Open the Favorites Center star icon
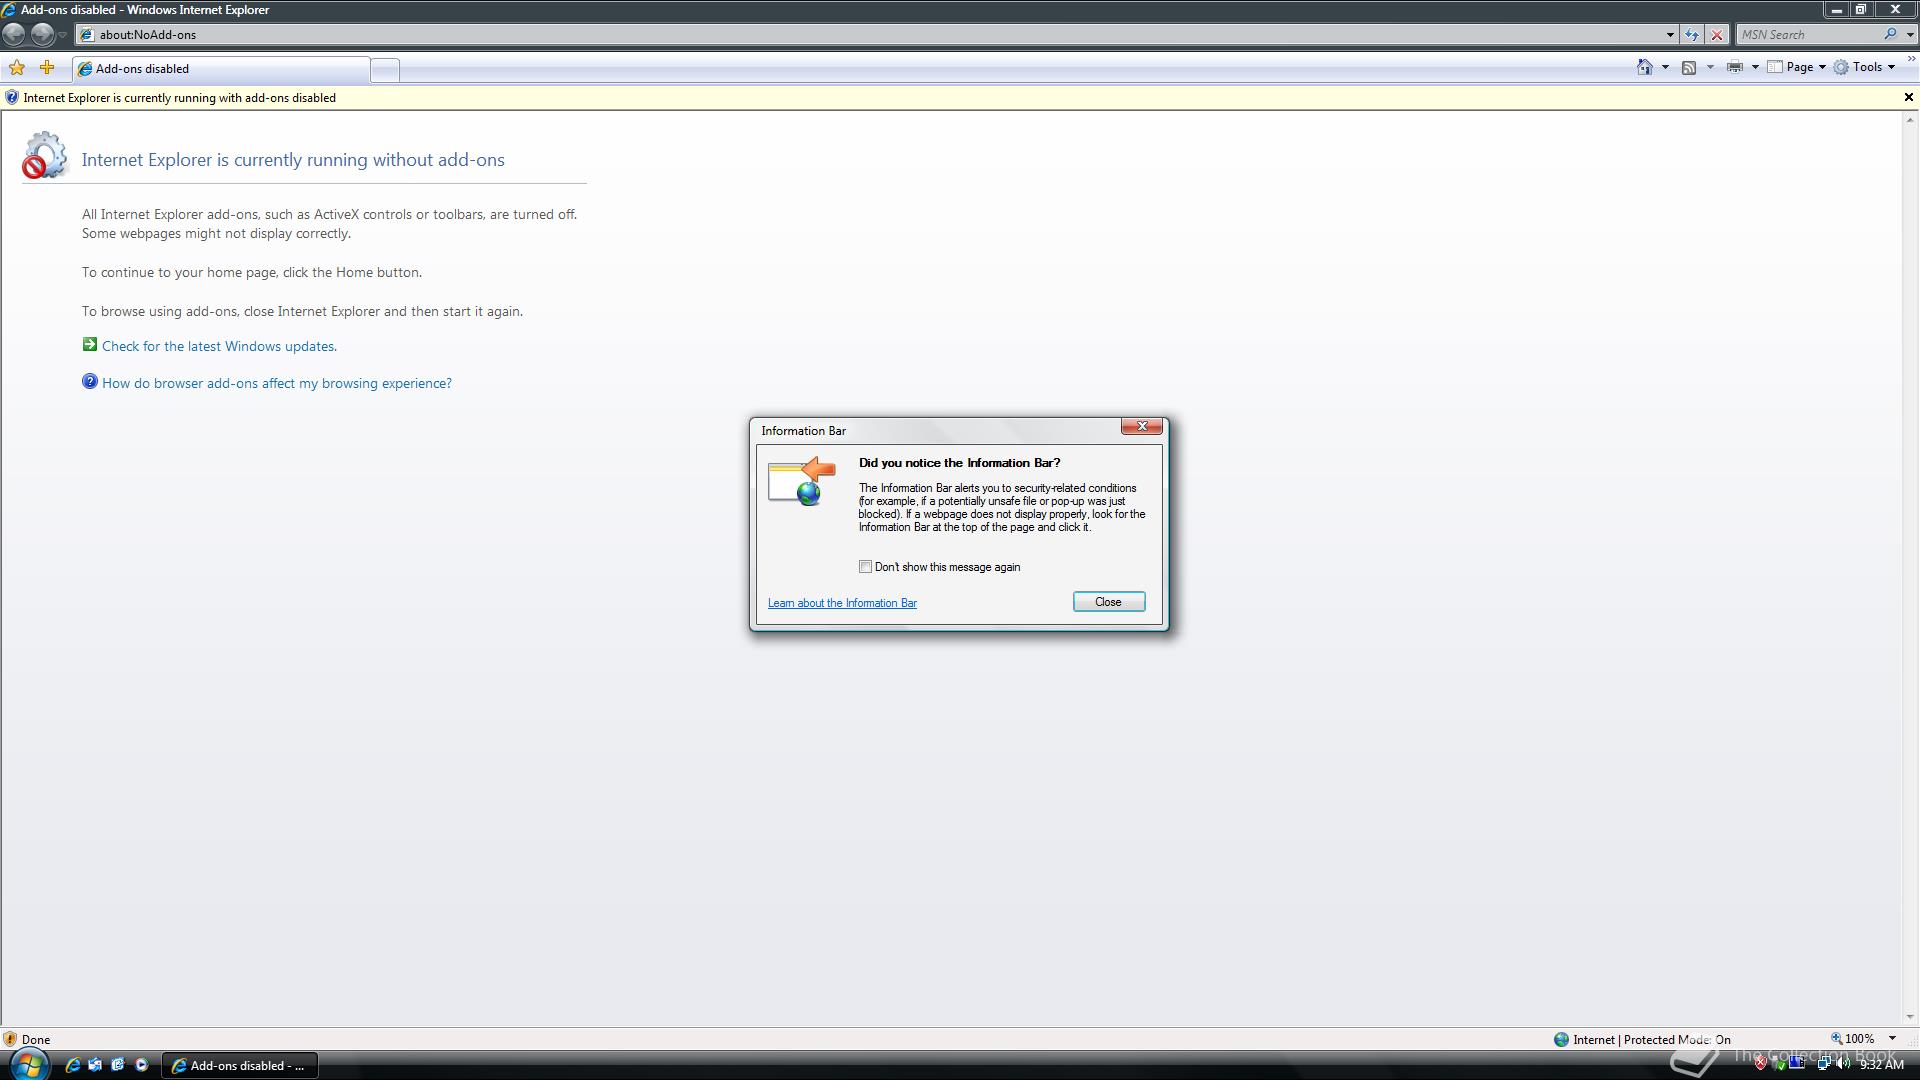 tap(17, 68)
